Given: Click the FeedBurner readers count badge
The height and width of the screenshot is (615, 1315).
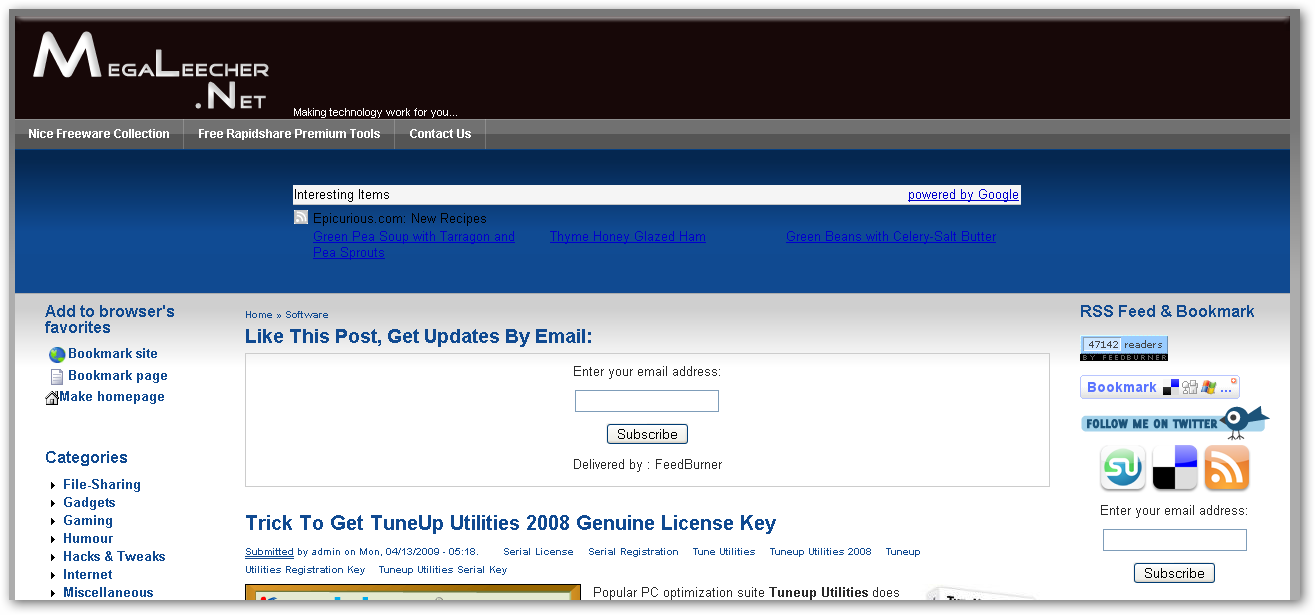Looking at the screenshot, I should pos(1124,348).
